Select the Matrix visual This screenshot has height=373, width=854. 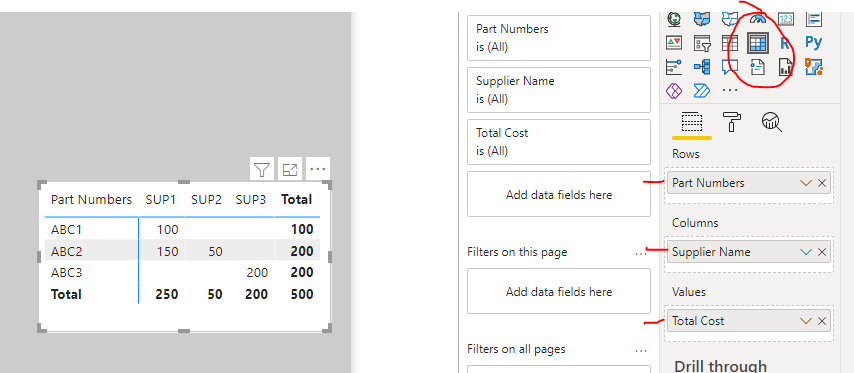point(758,42)
